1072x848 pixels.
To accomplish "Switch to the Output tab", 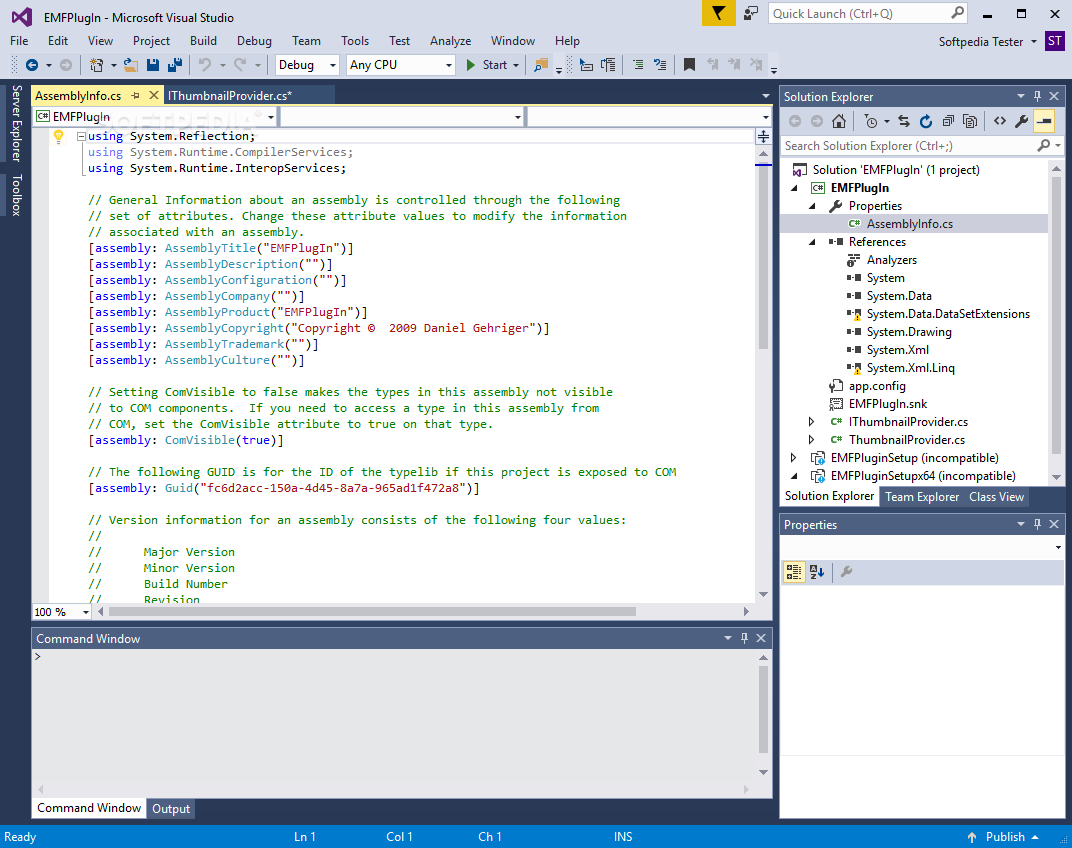I will pyautogui.click(x=171, y=809).
